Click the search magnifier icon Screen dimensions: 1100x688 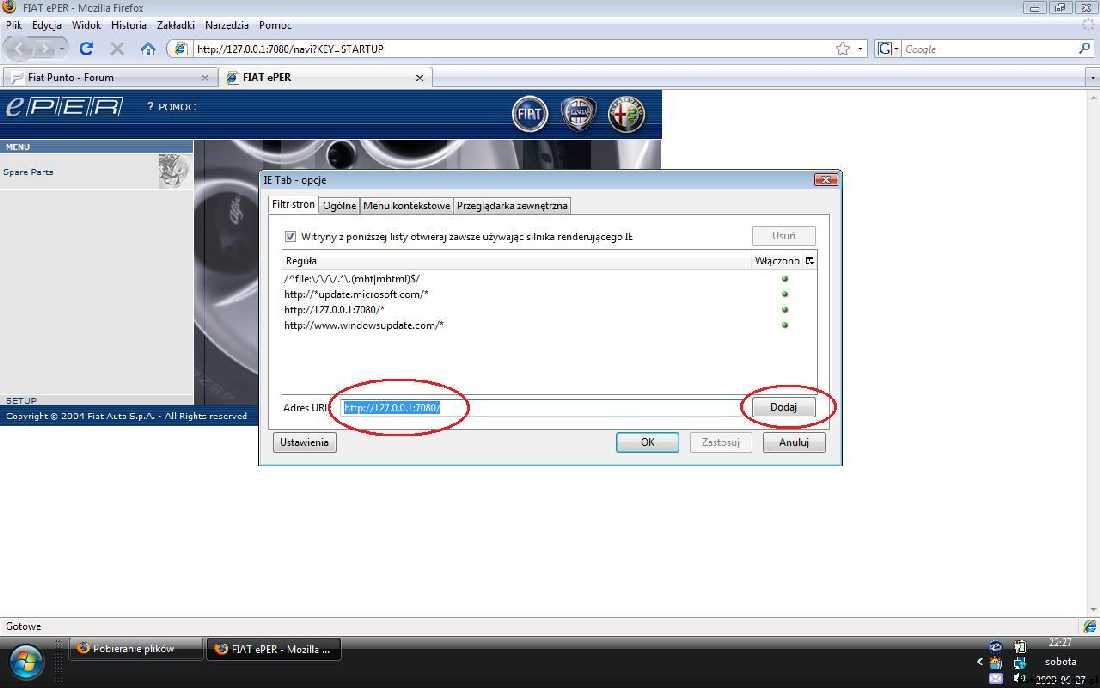[1084, 48]
